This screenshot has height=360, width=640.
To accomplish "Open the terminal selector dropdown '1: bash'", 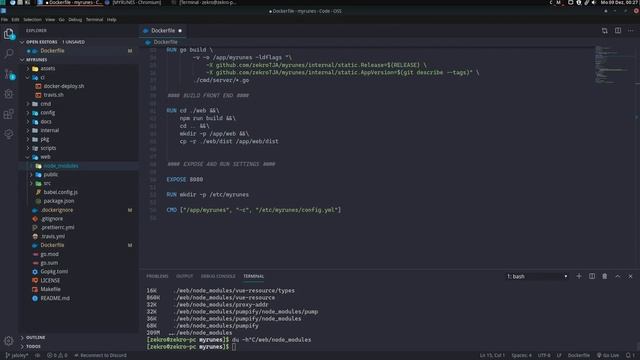I will point(537,276).
